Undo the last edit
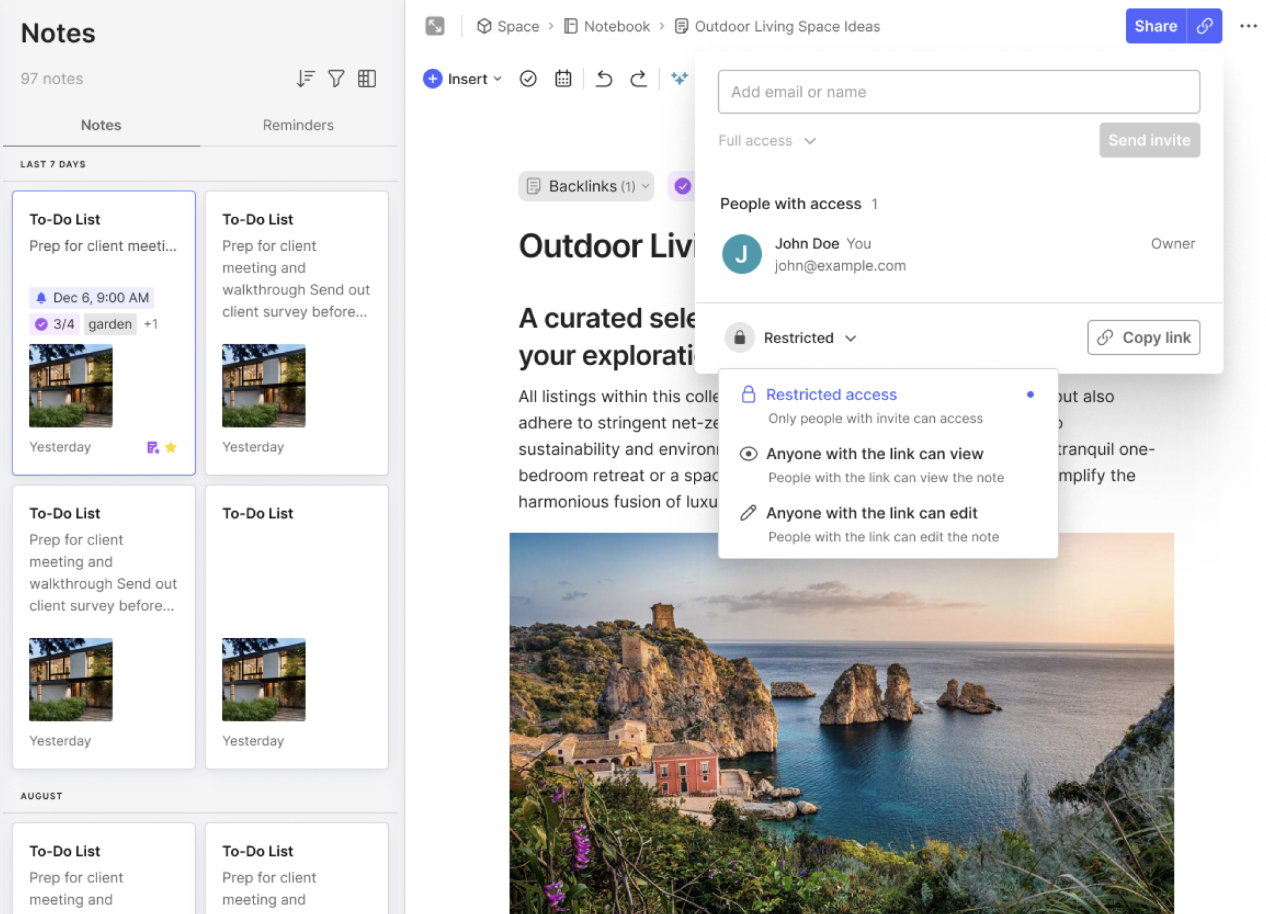The height and width of the screenshot is (914, 1266). pos(604,79)
